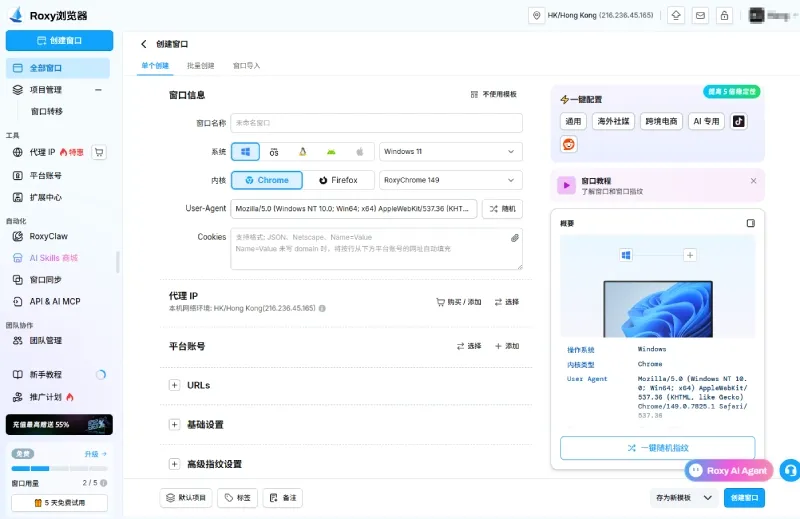
Task: Switch to the 单个创建 tab
Action: pos(155,66)
